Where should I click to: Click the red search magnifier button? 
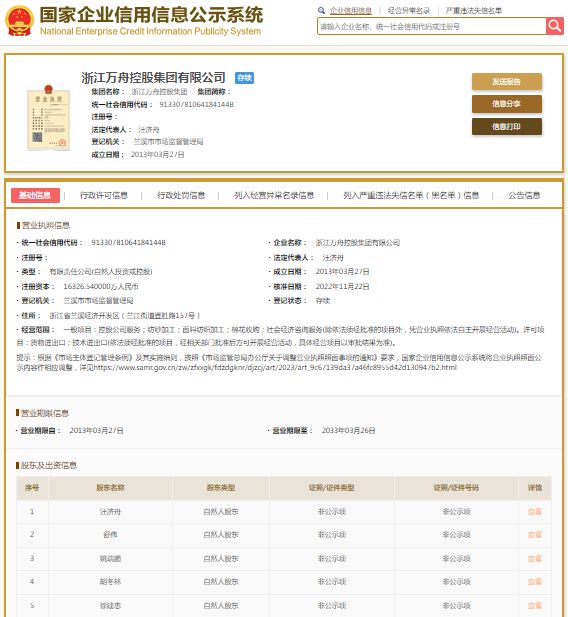pyautogui.click(x=555, y=26)
